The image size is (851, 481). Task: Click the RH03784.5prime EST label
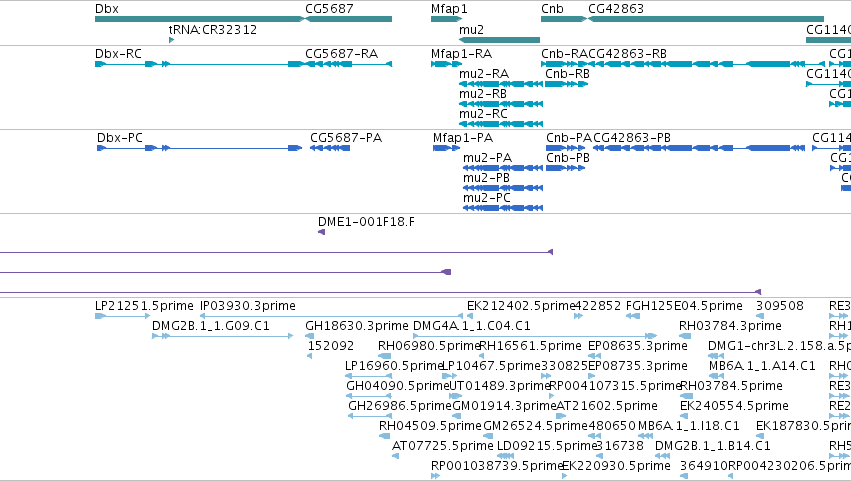pos(731,387)
